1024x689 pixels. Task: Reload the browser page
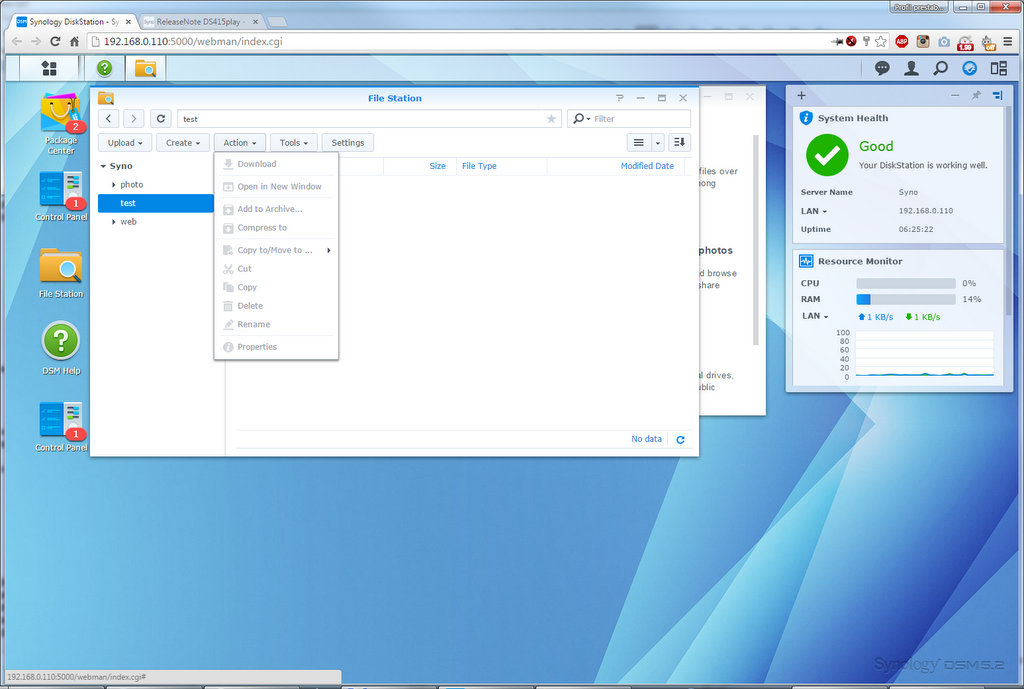point(56,41)
